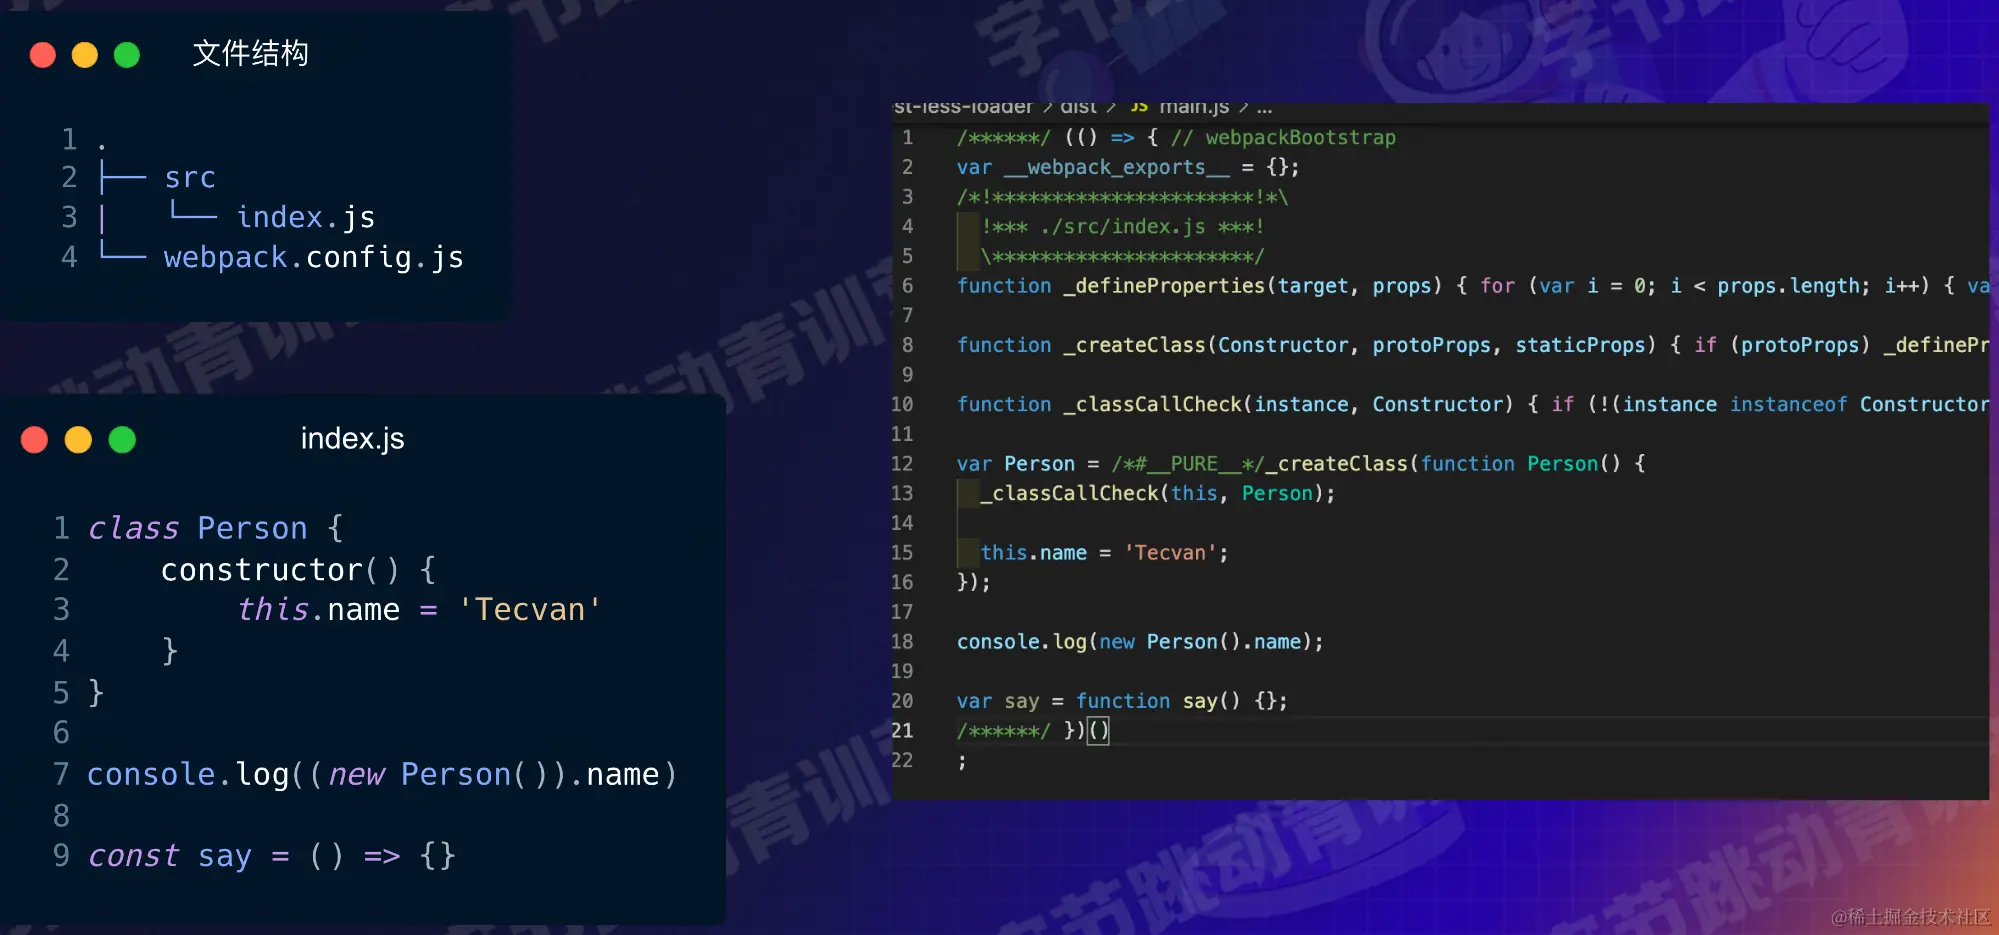Viewport: 1999px width, 935px height.
Task: Click 'var say = function say() {};' line
Action: (x=1122, y=701)
